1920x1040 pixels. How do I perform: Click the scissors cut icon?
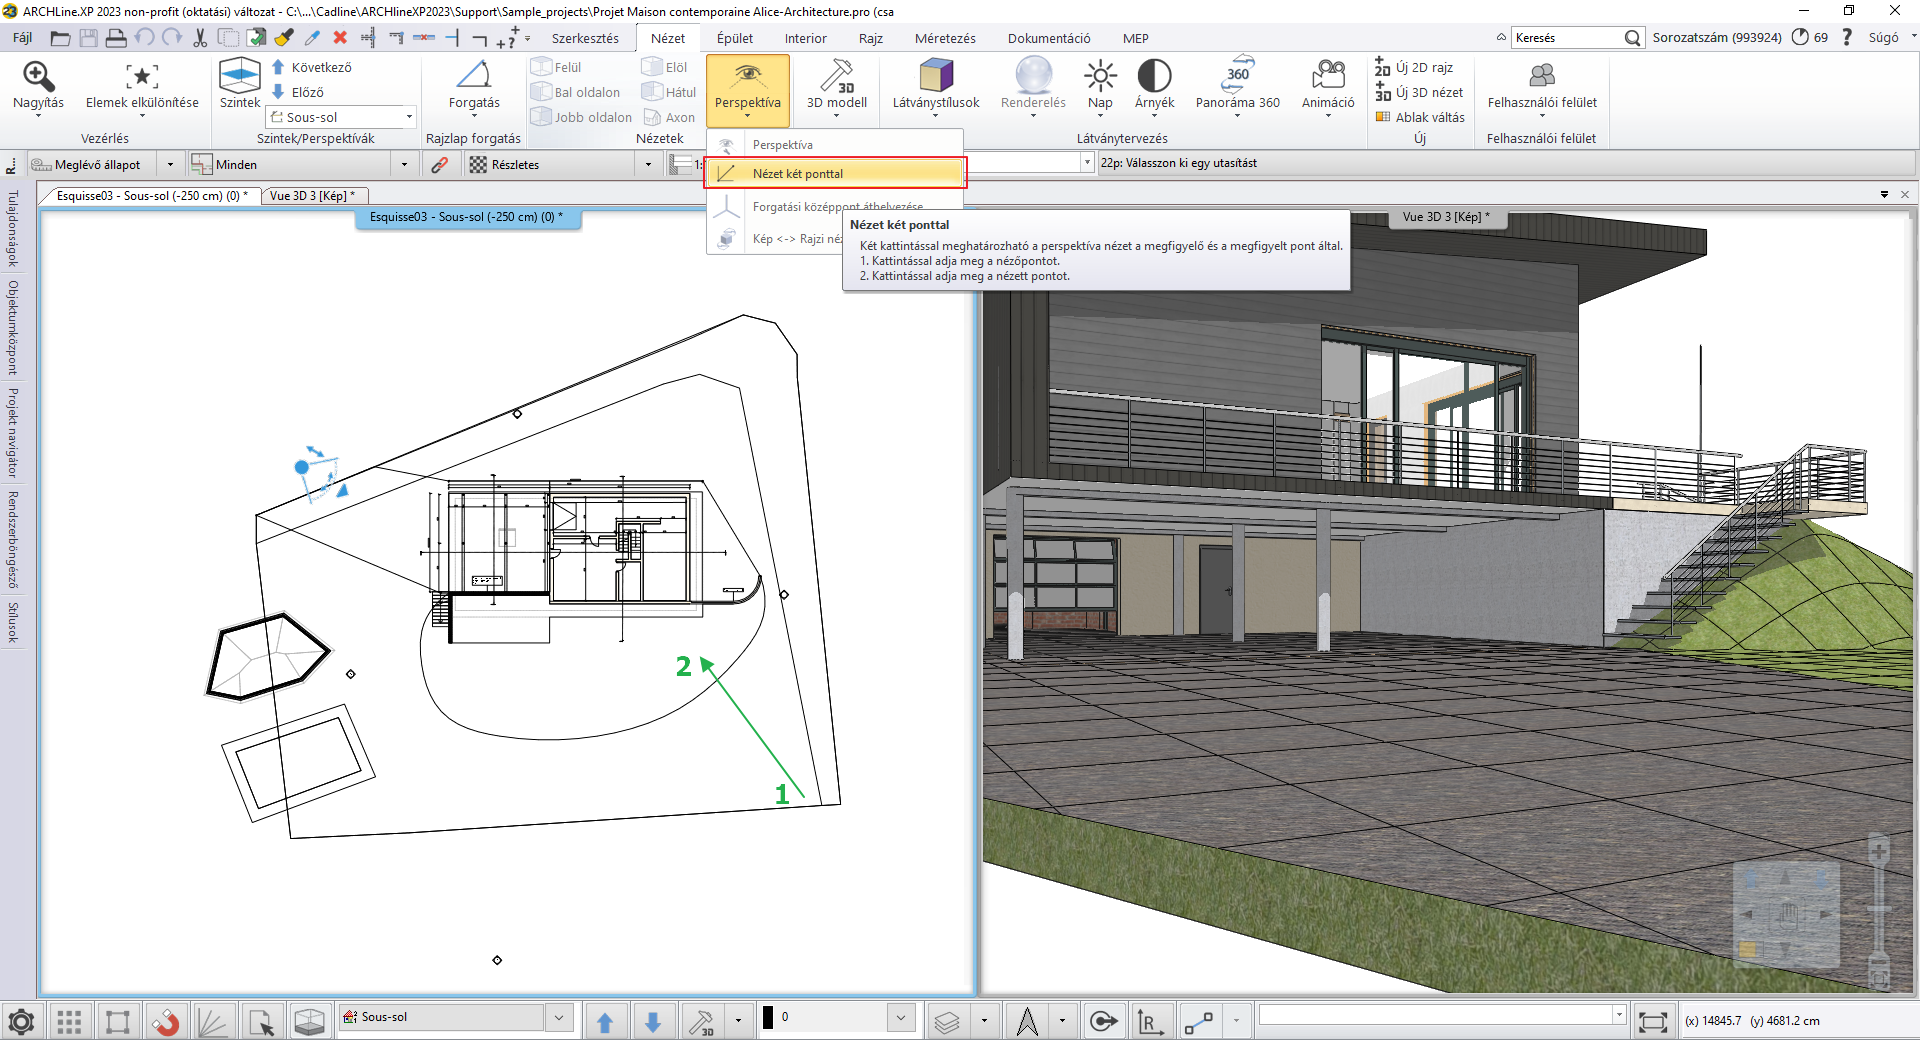(x=200, y=38)
